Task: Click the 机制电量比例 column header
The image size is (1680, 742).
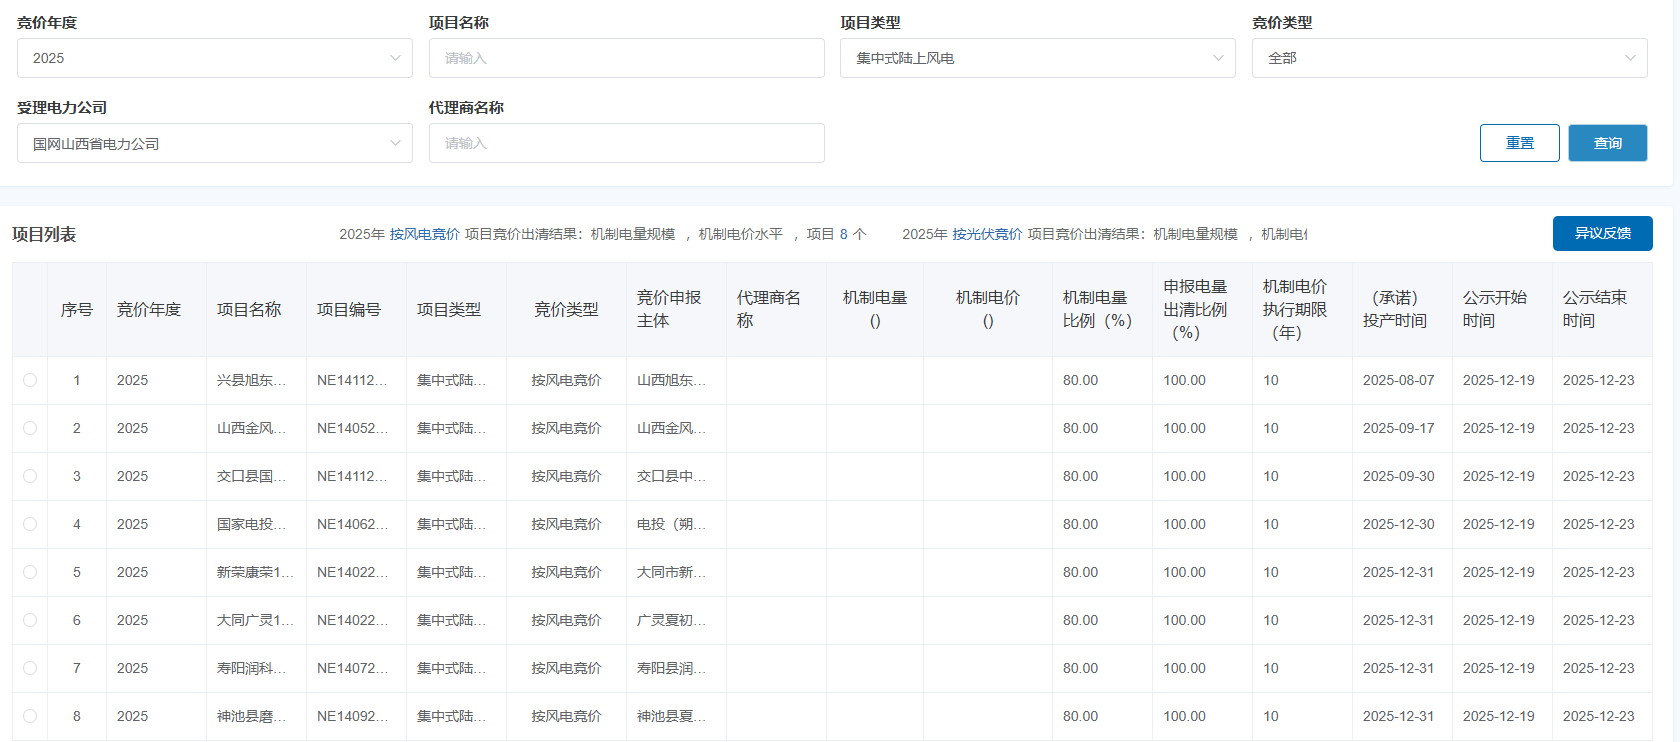Action: coord(1097,309)
